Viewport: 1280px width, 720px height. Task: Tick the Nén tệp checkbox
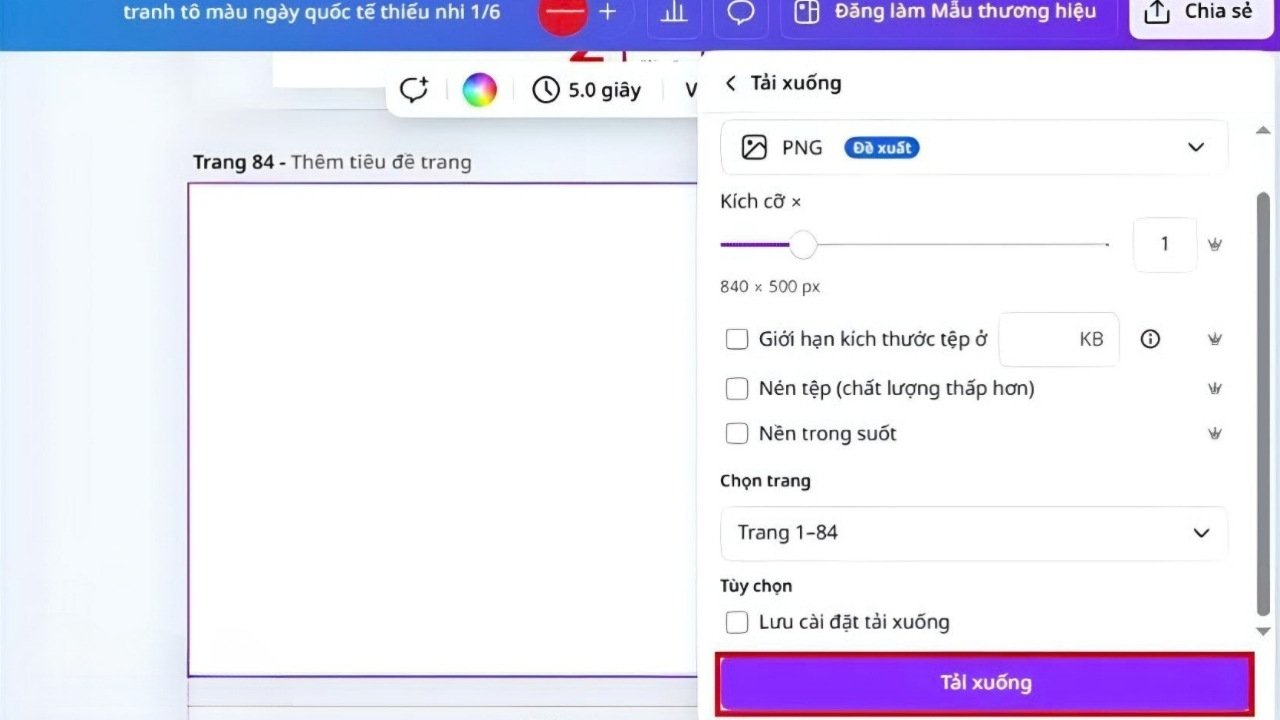[x=737, y=388]
